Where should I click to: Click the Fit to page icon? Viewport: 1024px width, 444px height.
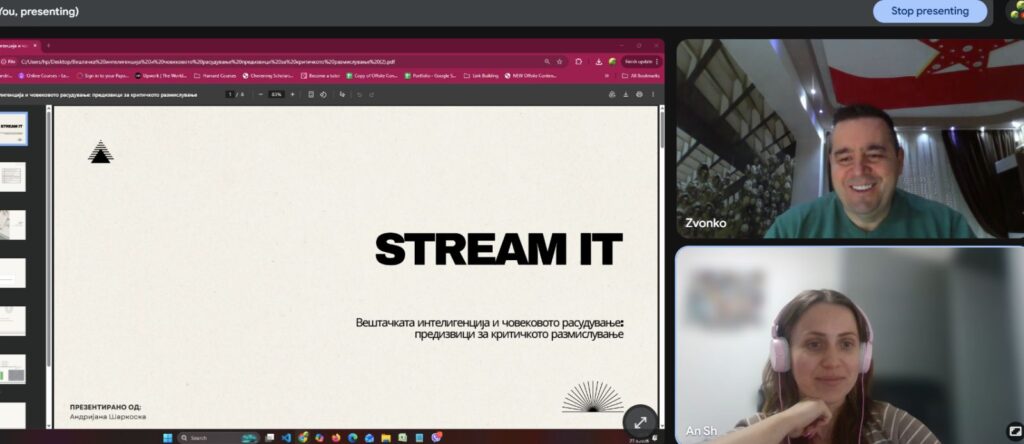tap(311, 94)
